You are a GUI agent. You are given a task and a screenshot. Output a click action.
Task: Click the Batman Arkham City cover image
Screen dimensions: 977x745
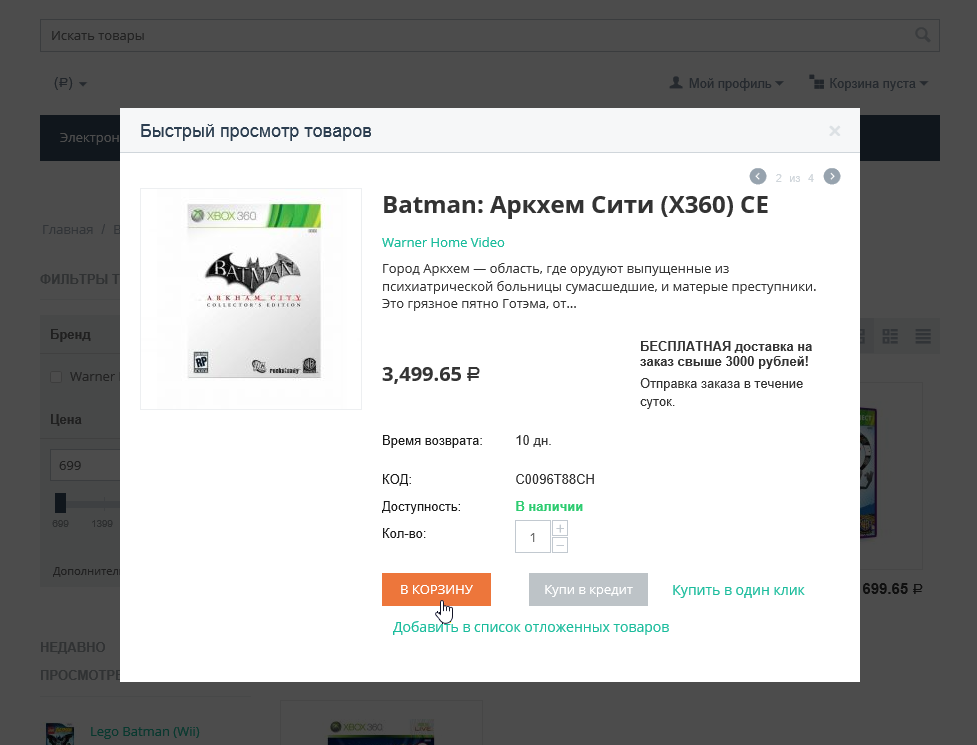[251, 298]
